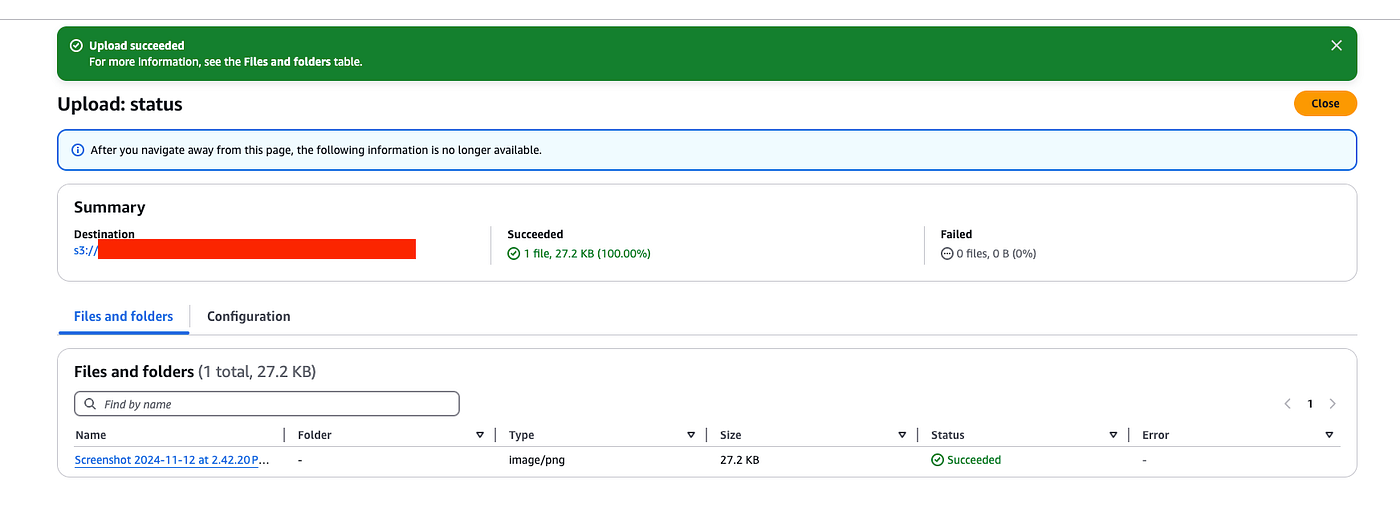1400x507 pixels.
Task: Sort by Error column arrow
Action: coord(1329,435)
